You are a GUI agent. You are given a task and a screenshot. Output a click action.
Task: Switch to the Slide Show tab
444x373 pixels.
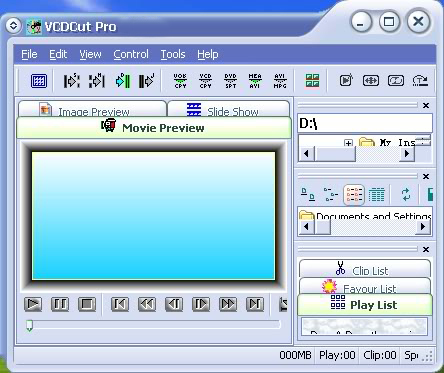(x=229, y=109)
